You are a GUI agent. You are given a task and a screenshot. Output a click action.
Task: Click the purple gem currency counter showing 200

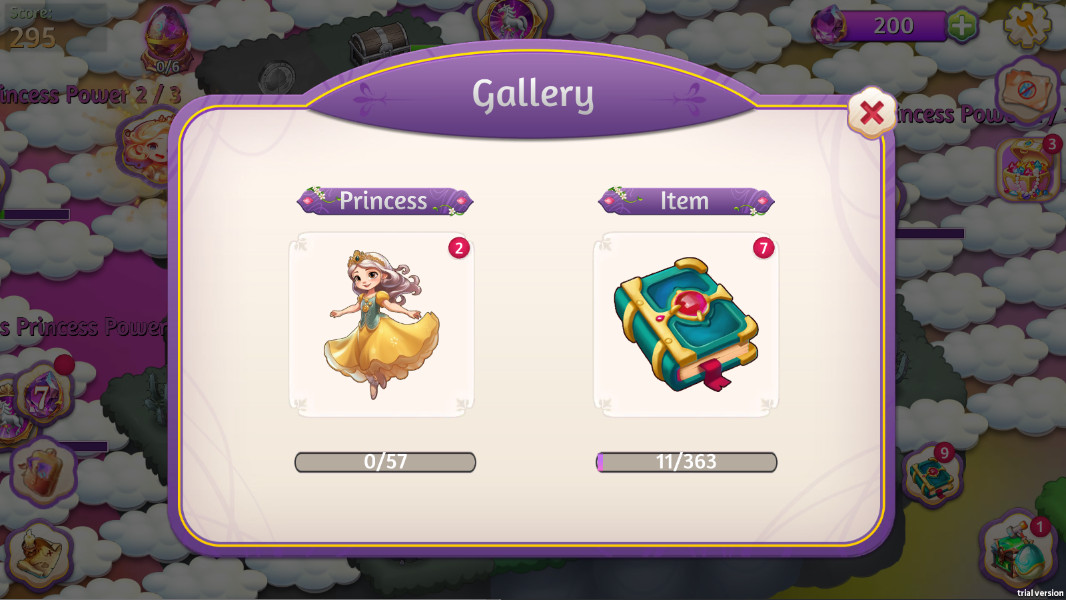[880, 26]
